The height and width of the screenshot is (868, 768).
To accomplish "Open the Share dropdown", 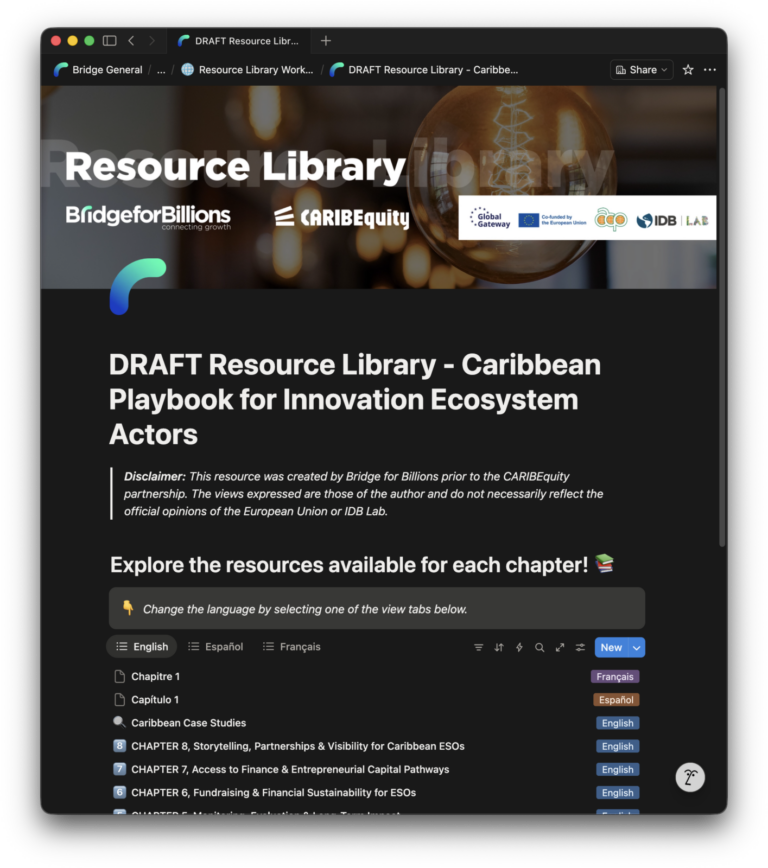I will click(641, 70).
